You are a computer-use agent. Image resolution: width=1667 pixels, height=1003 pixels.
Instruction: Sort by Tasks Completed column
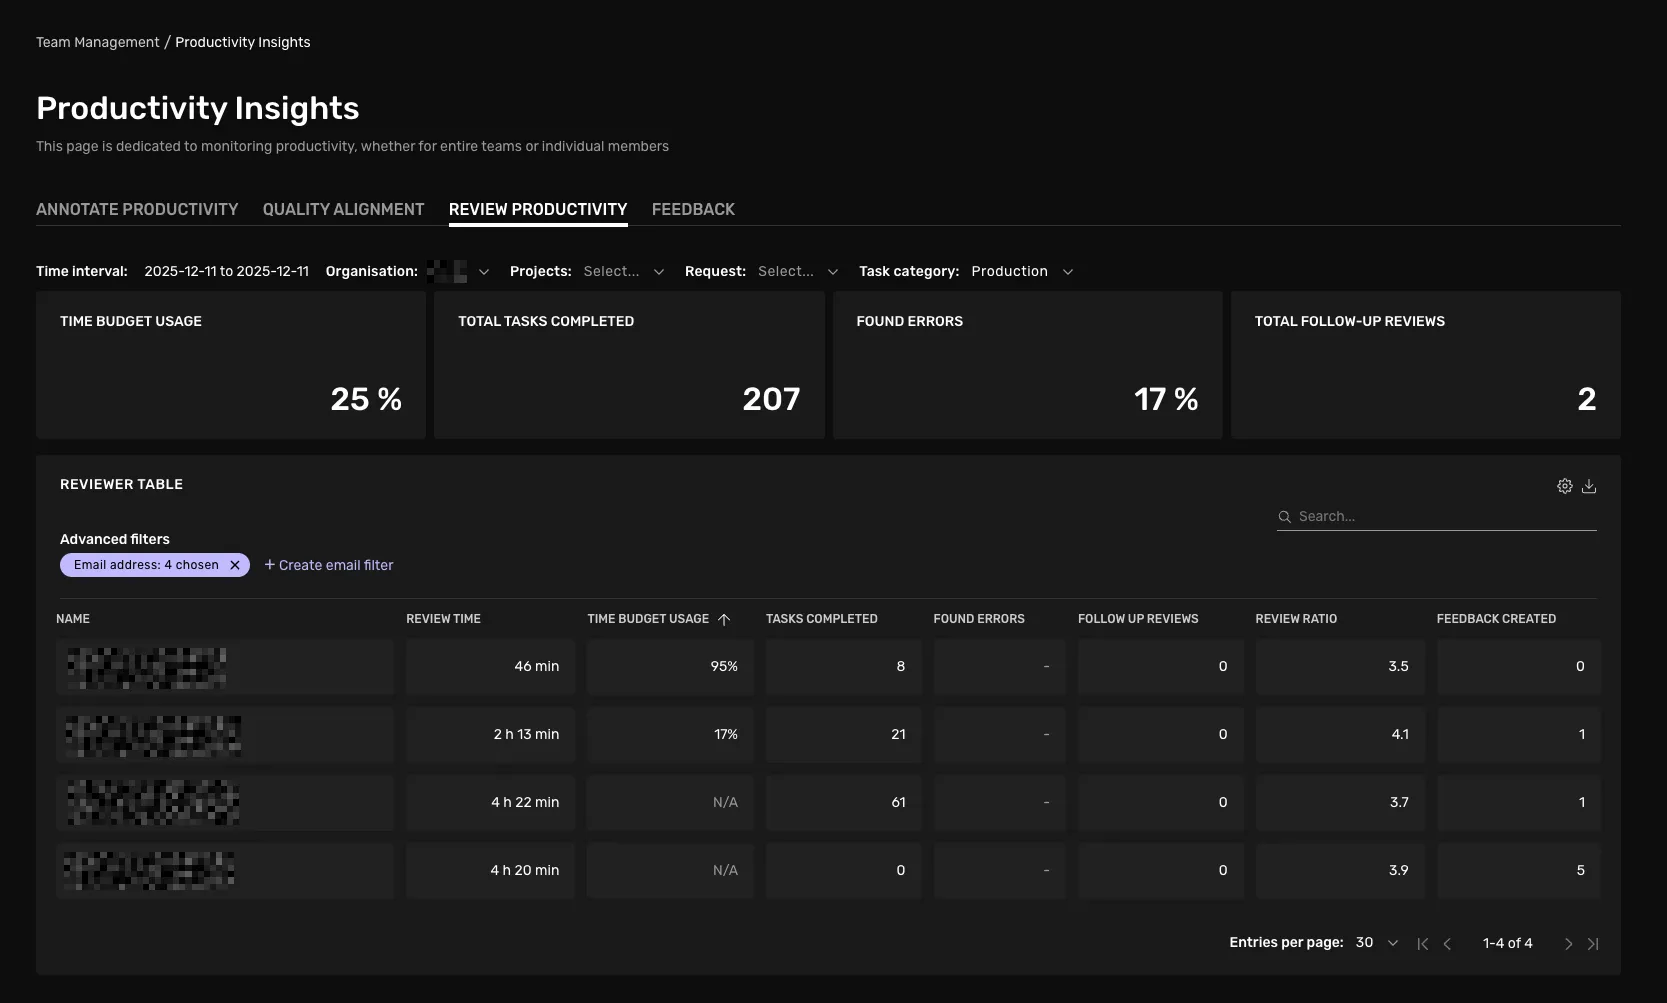point(822,619)
